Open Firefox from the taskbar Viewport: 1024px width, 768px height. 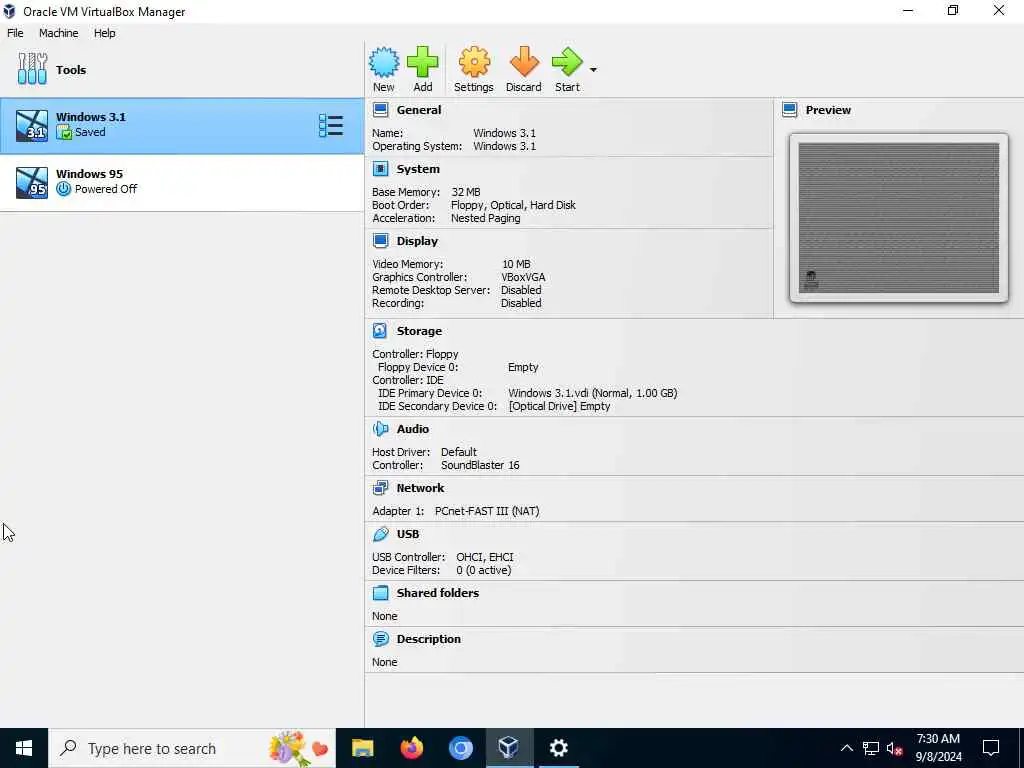click(x=411, y=748)
